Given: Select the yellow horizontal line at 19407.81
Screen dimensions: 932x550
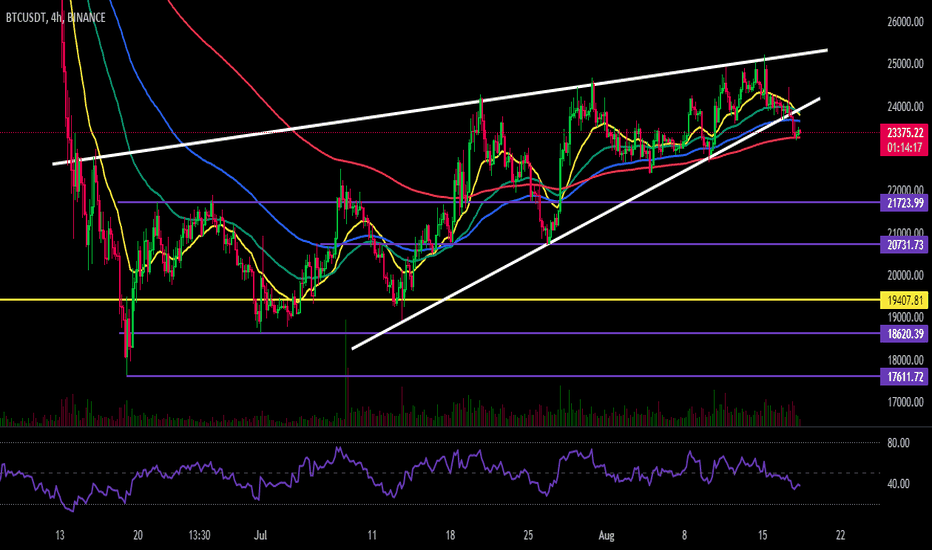Looking at the screenshot, I should coord(440,300).
